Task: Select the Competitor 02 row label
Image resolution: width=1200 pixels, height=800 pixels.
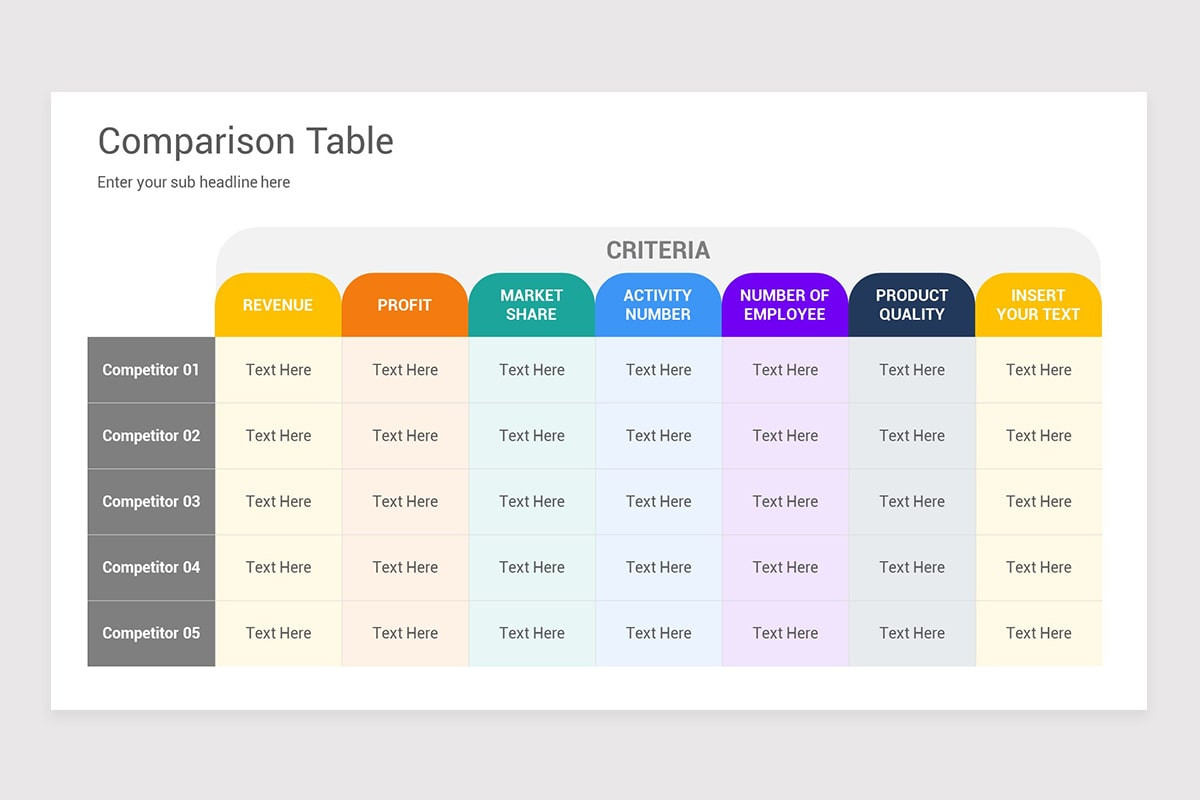Action: [151, 436]
